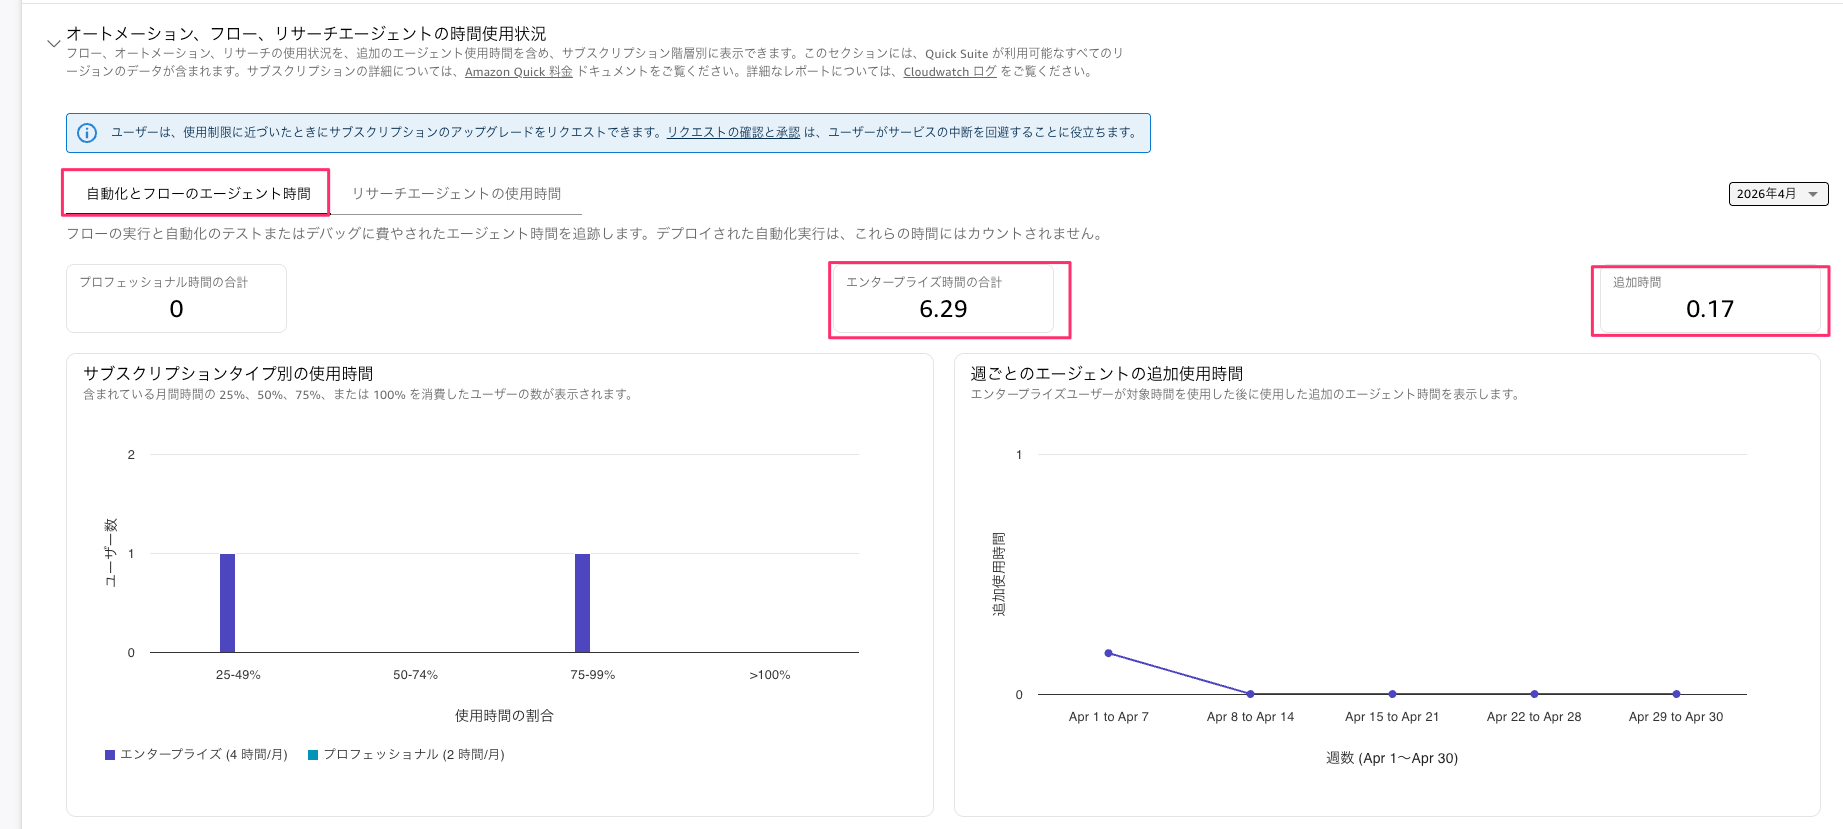Click the 週数 (Apr 1〜Apr 30) axis title

1392,758
